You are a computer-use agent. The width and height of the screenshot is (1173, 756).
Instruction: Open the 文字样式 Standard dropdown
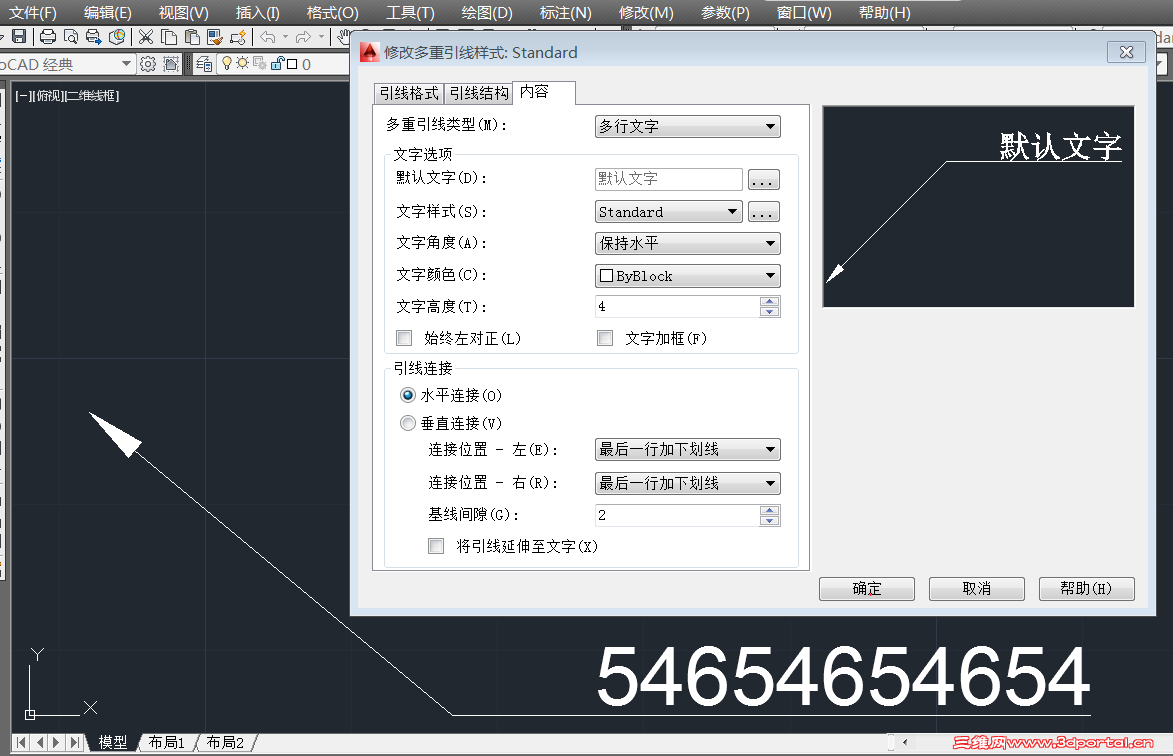tap(669, 212)
